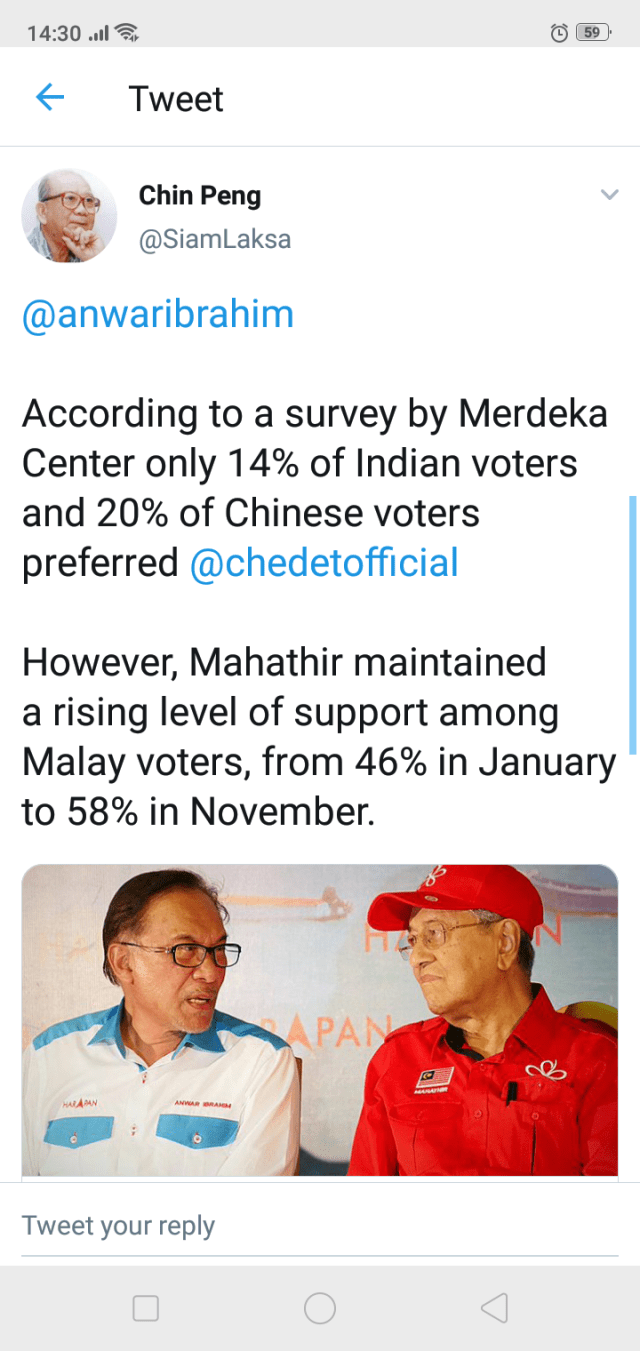
Task: Tap the 14:30 clock in status bar
Action: tap(54, 33)
